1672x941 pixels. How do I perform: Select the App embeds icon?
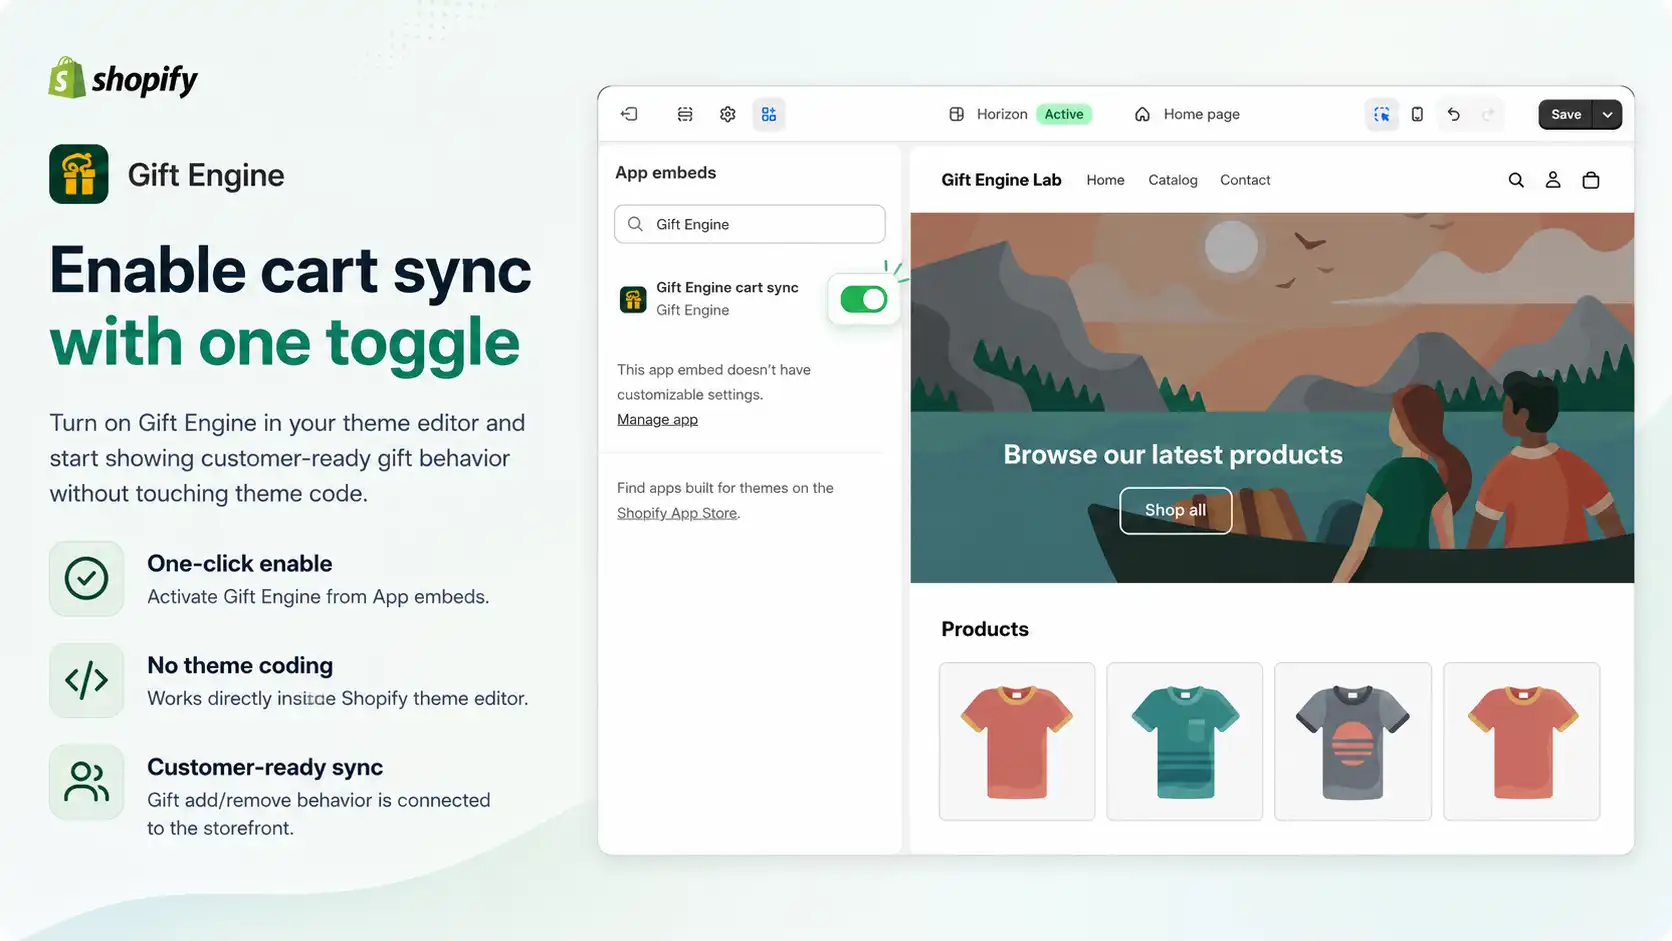click(x=769, y=114)
